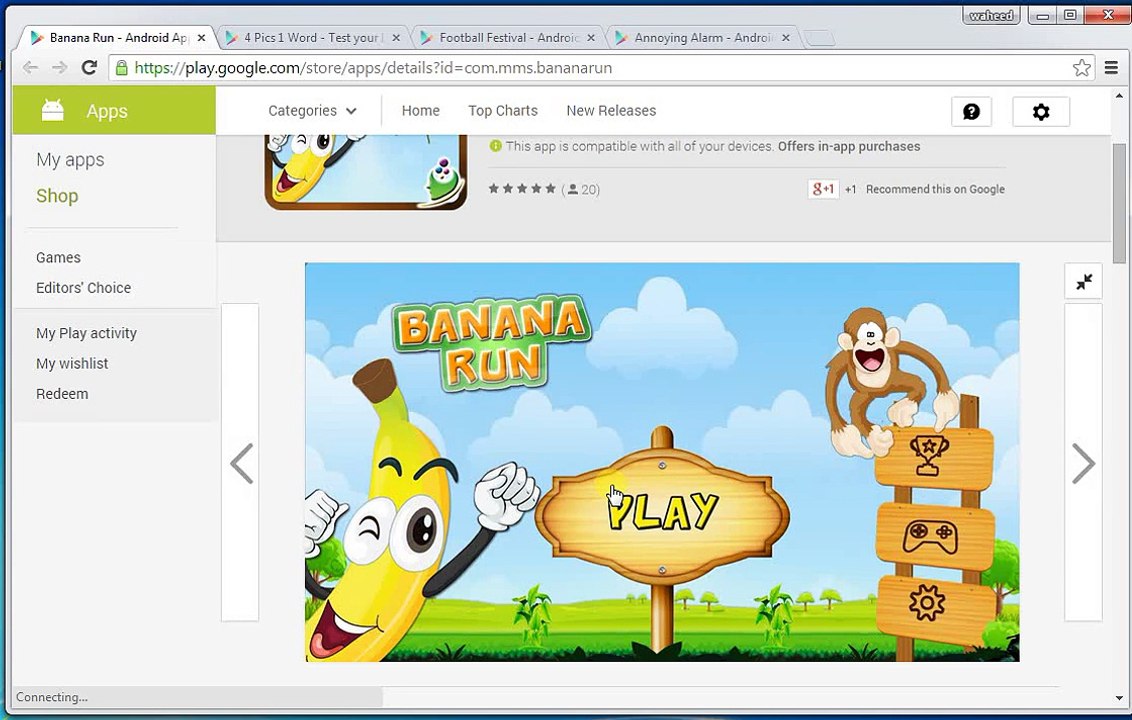Click 'Offers in-app purchases' text

(x=849, y=146)
